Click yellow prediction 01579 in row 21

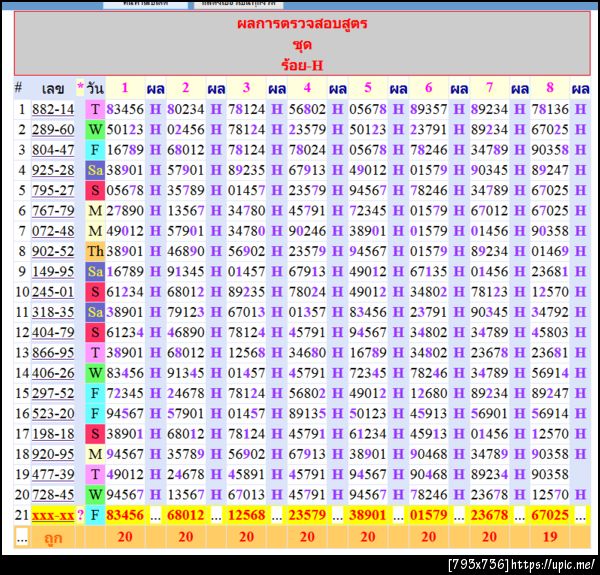tap(429, 515)
